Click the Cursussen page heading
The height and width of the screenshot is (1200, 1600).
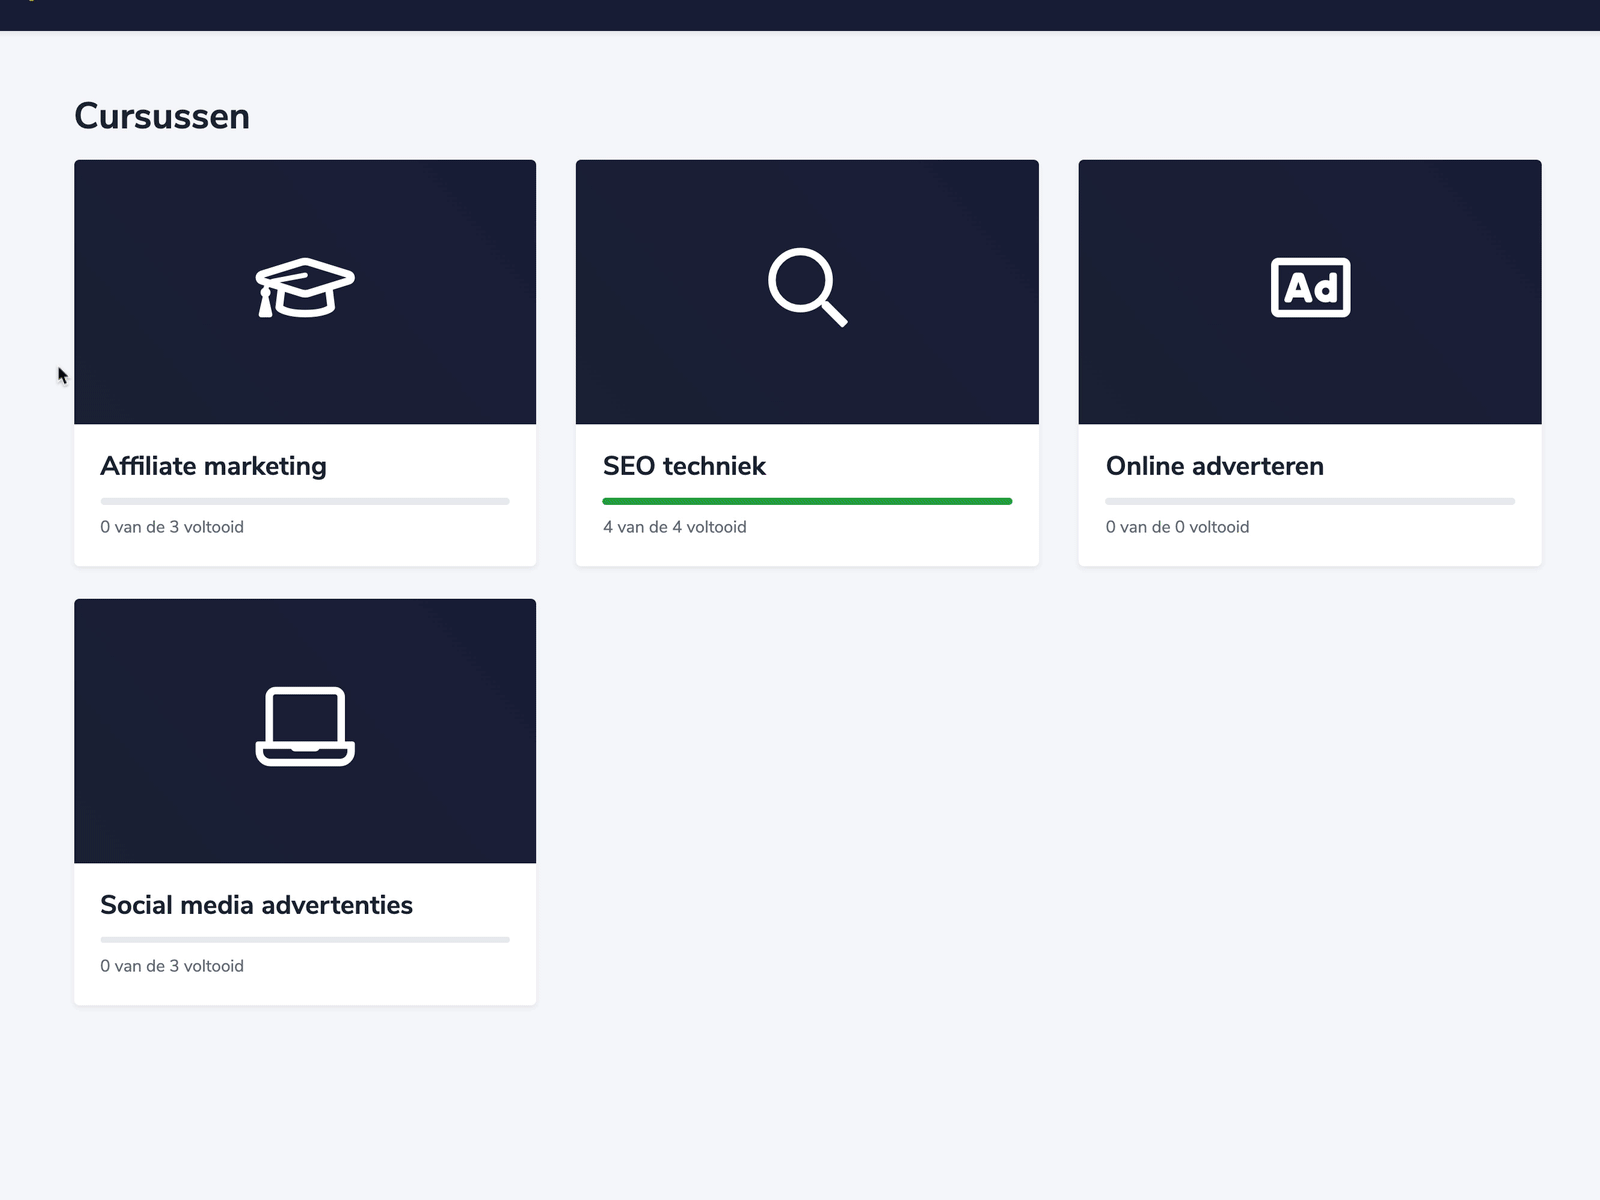click(x=162, y=116)
